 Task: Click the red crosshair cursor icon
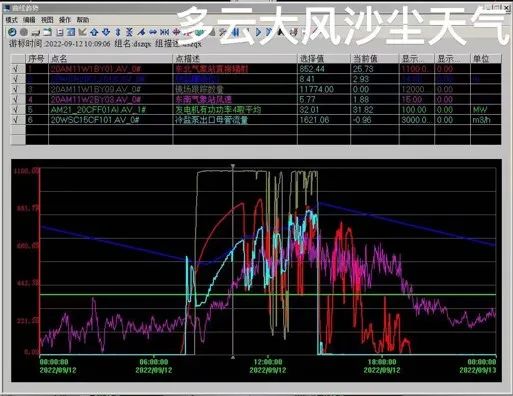tap(176, 32)
